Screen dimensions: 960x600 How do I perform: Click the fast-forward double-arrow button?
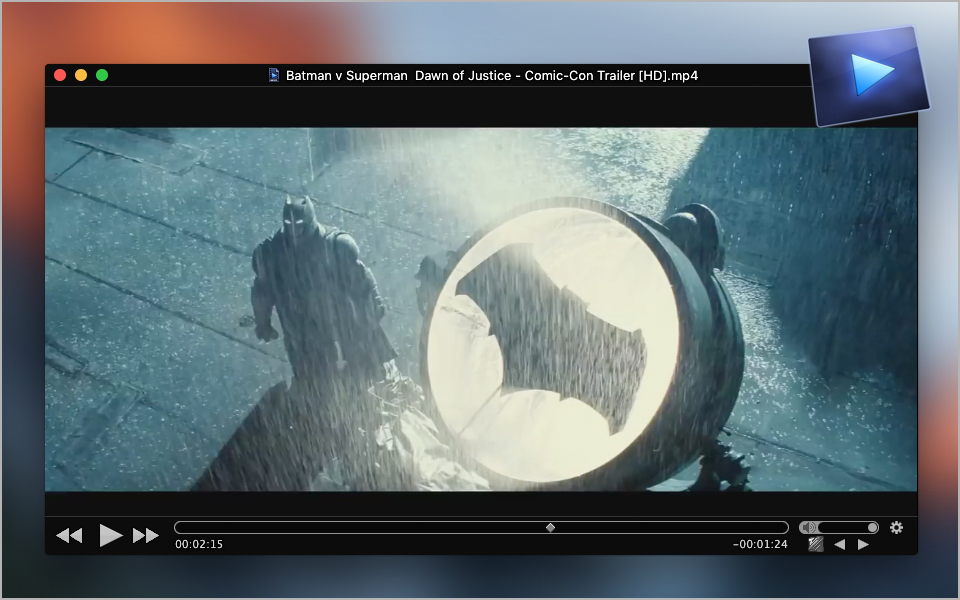click(146, 536)
